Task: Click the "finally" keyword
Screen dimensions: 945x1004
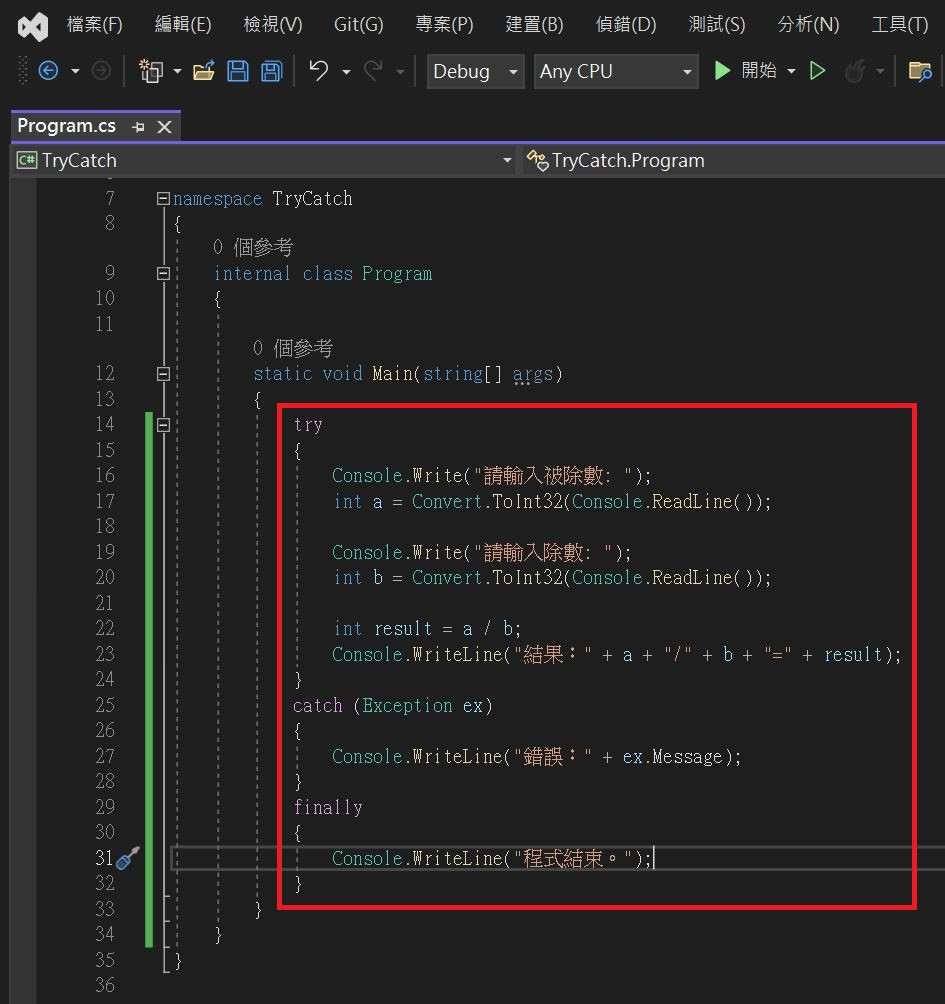Action: click(x=328, y=807)
